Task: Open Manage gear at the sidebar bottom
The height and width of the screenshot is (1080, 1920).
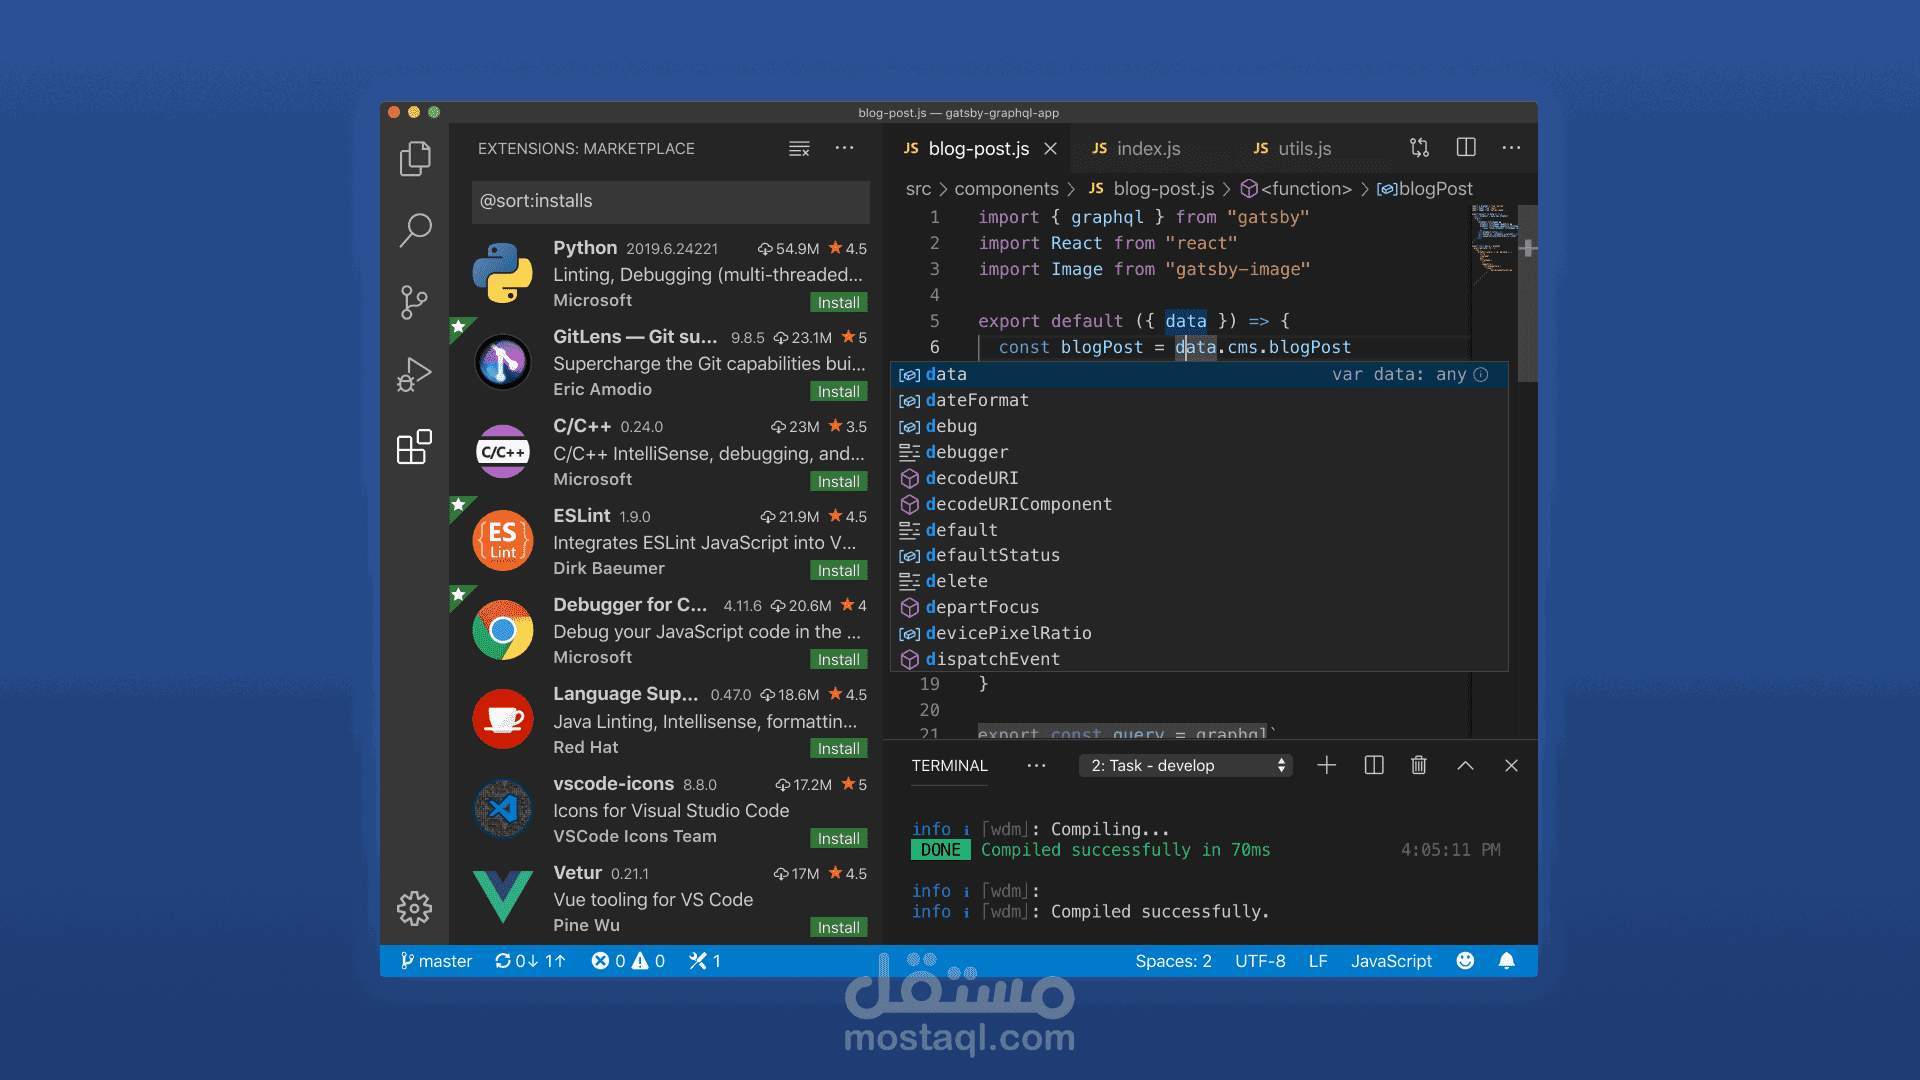Action: [x=414, y=908]
